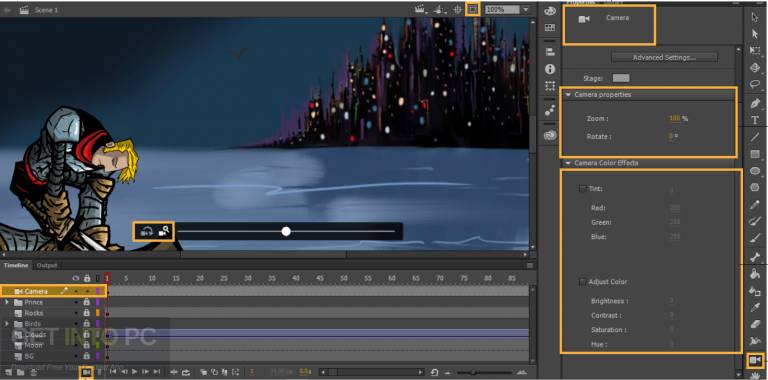This screenshot has height=380, width=768.
Task: Select the Eraser tool
Action: click(x=755, y=324)
